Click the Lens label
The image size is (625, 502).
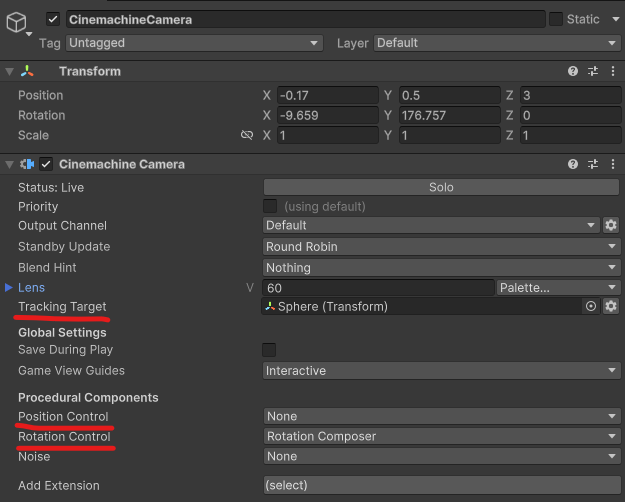click(31, 287)
